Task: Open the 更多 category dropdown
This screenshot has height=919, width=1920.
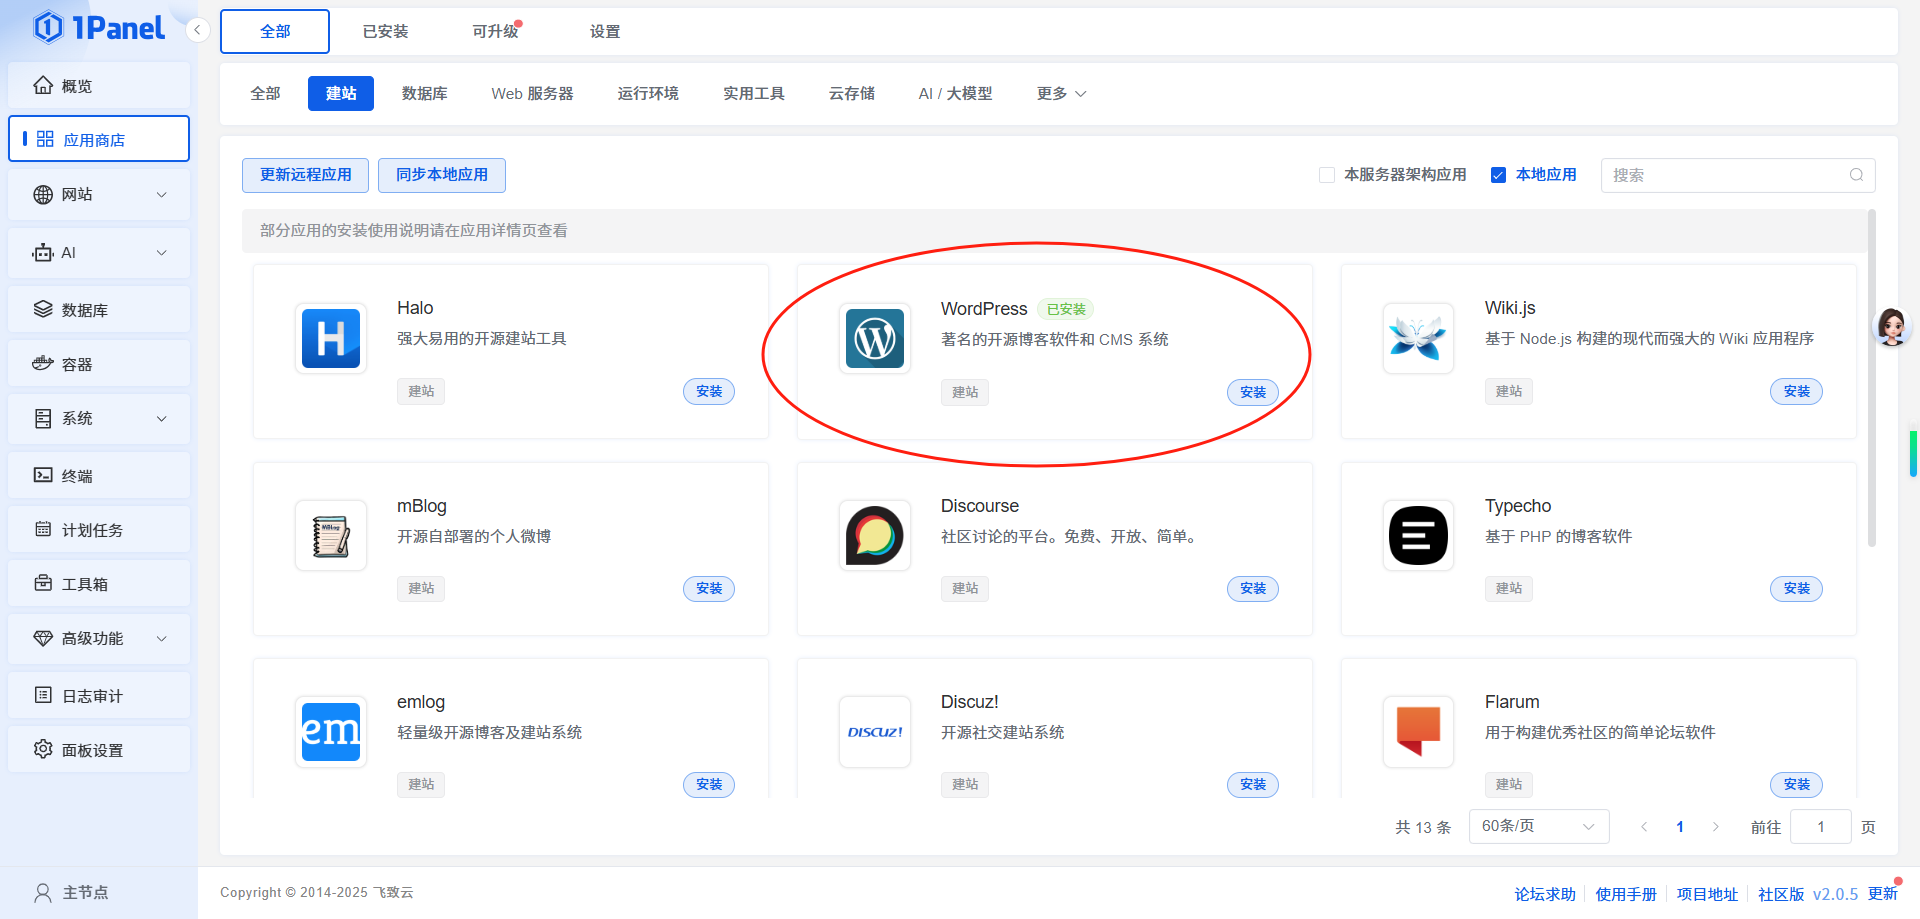Action: pyautogui.click(x=1061, y=93)
